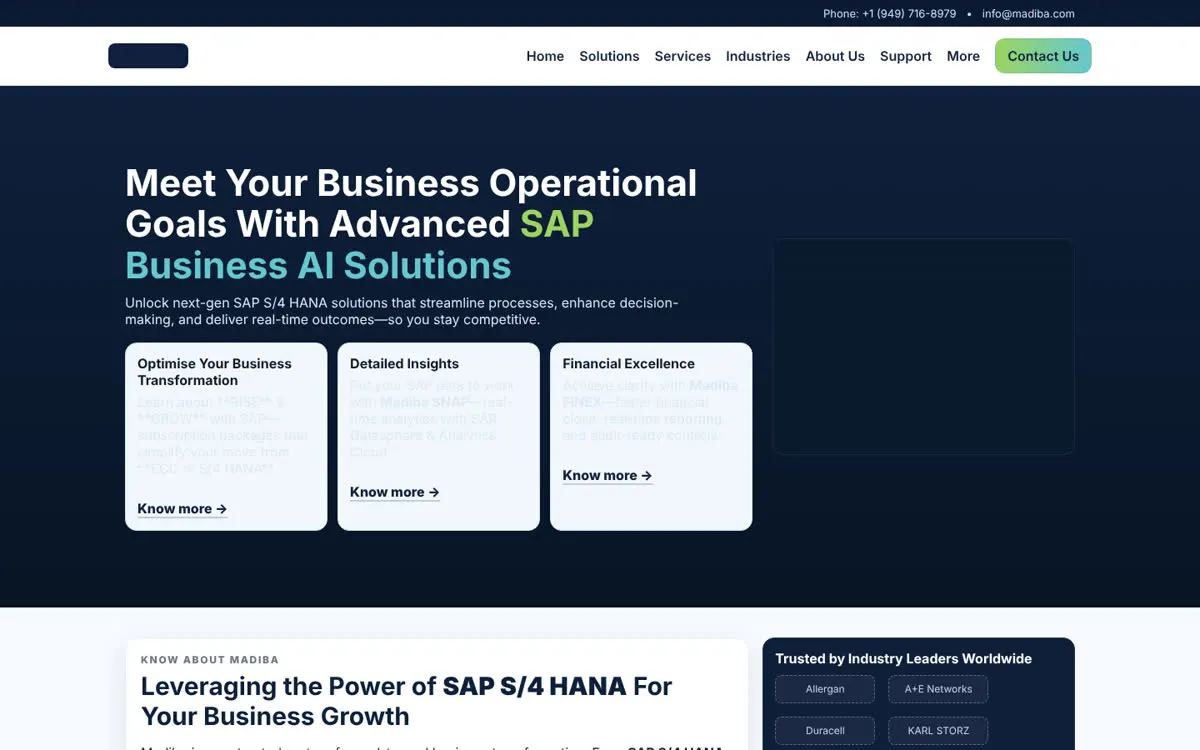This screenshot has width=1200, height=750.
Task: Select the Allergan client badge
Action: point(825,689)
